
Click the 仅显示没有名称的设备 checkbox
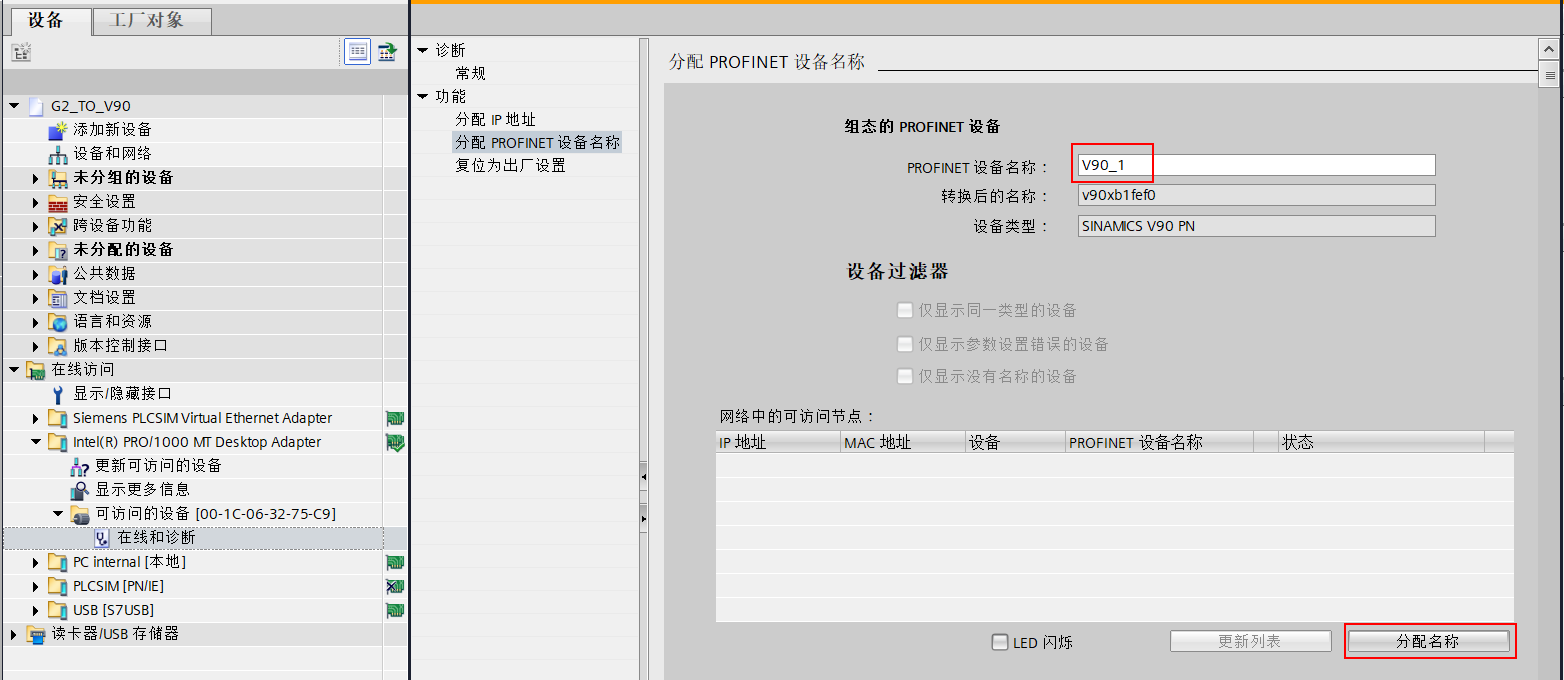(905, 376)
